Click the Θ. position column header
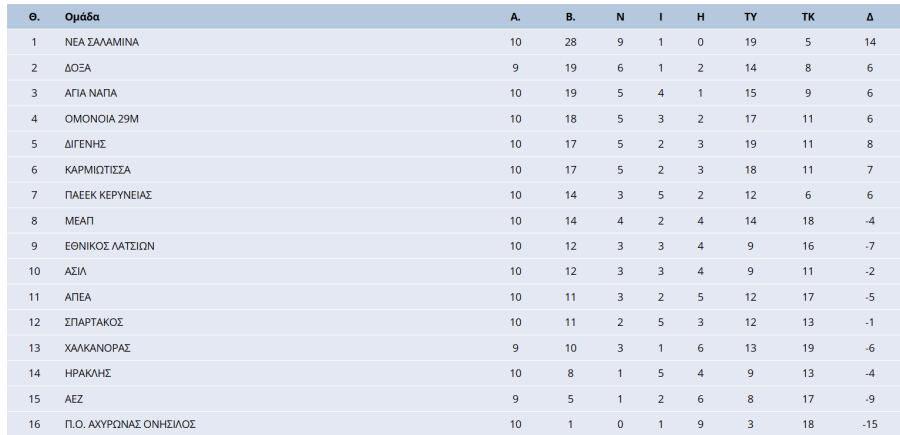Image resolution: width=900 pixels, height=435 pixels. coord(34,17)
